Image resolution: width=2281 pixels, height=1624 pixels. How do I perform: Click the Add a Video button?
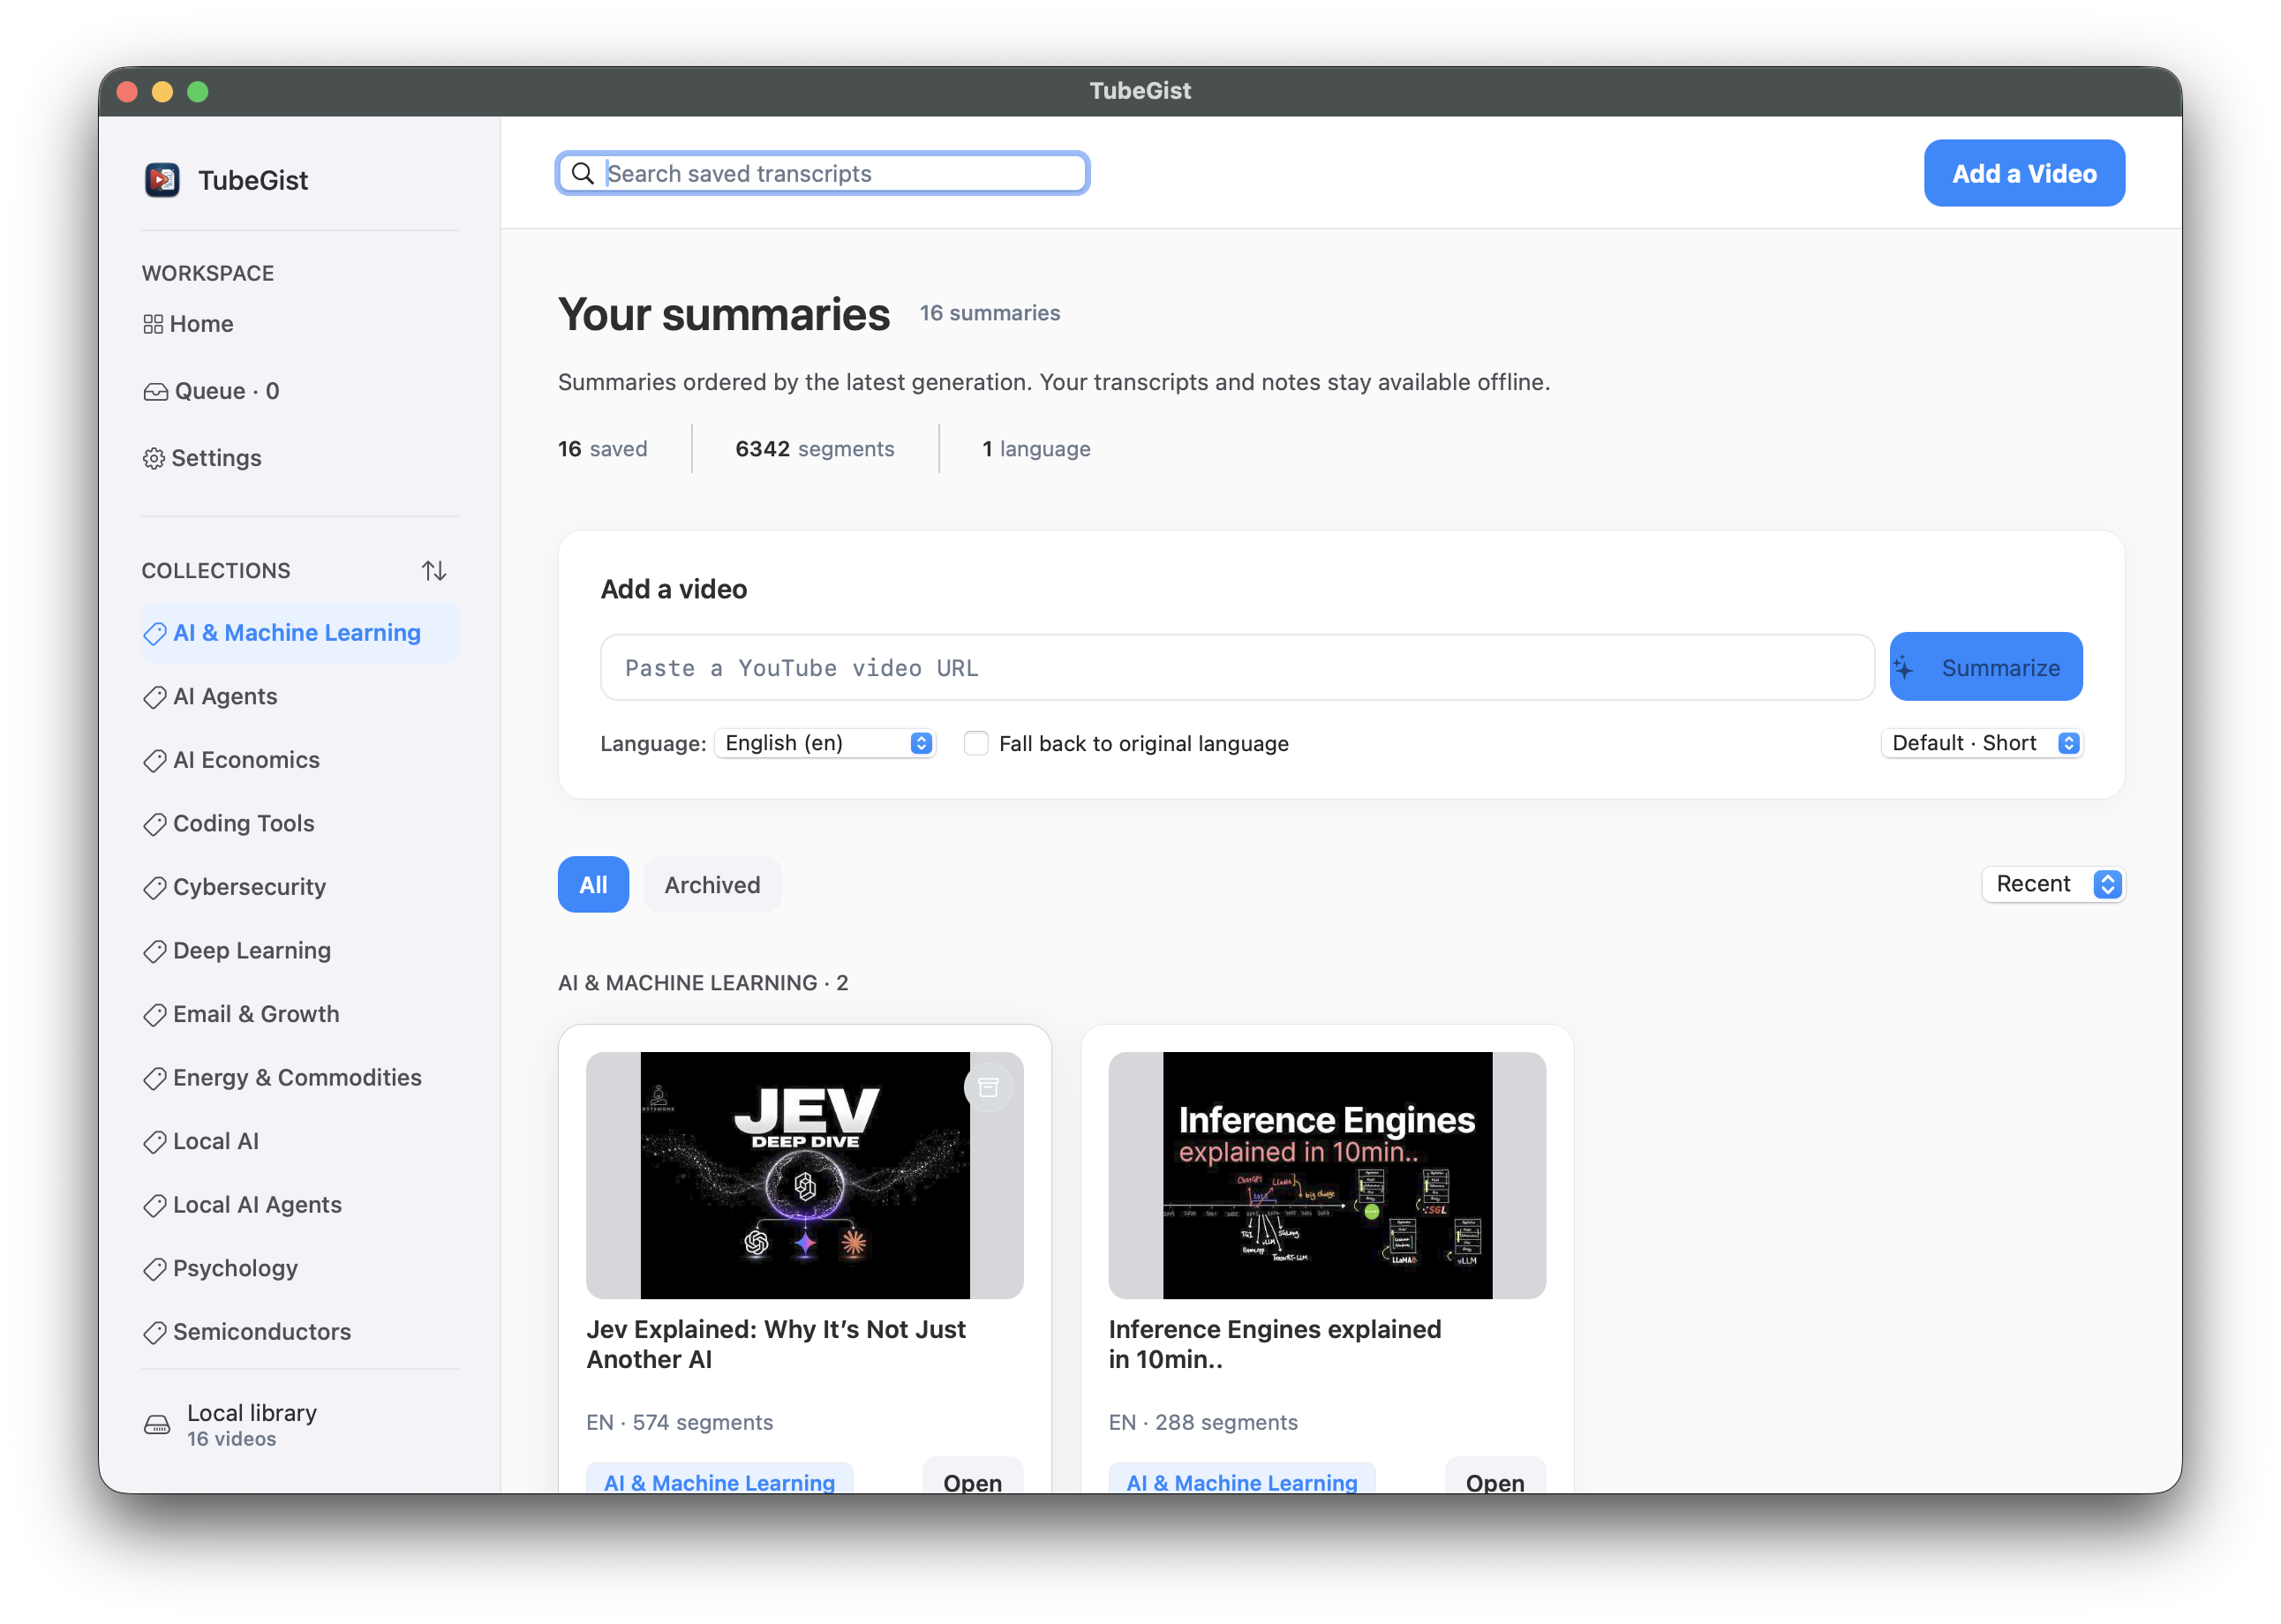(x=2024, y=174)
